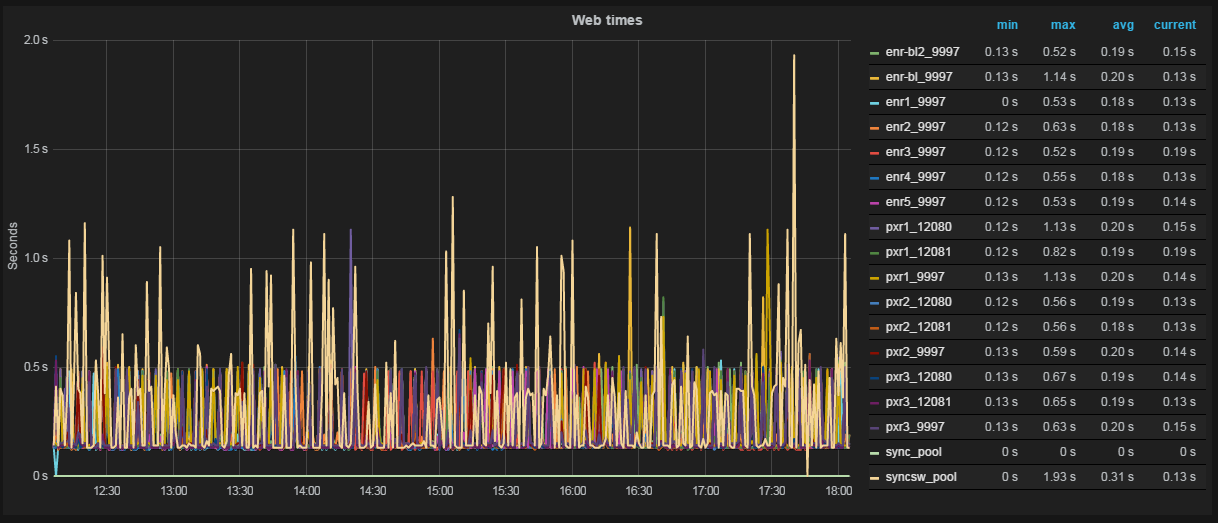Open color picker for enr-bl2_9997 swatch
This screenshot has width=1218, height=523.
[x=875, y=52]
